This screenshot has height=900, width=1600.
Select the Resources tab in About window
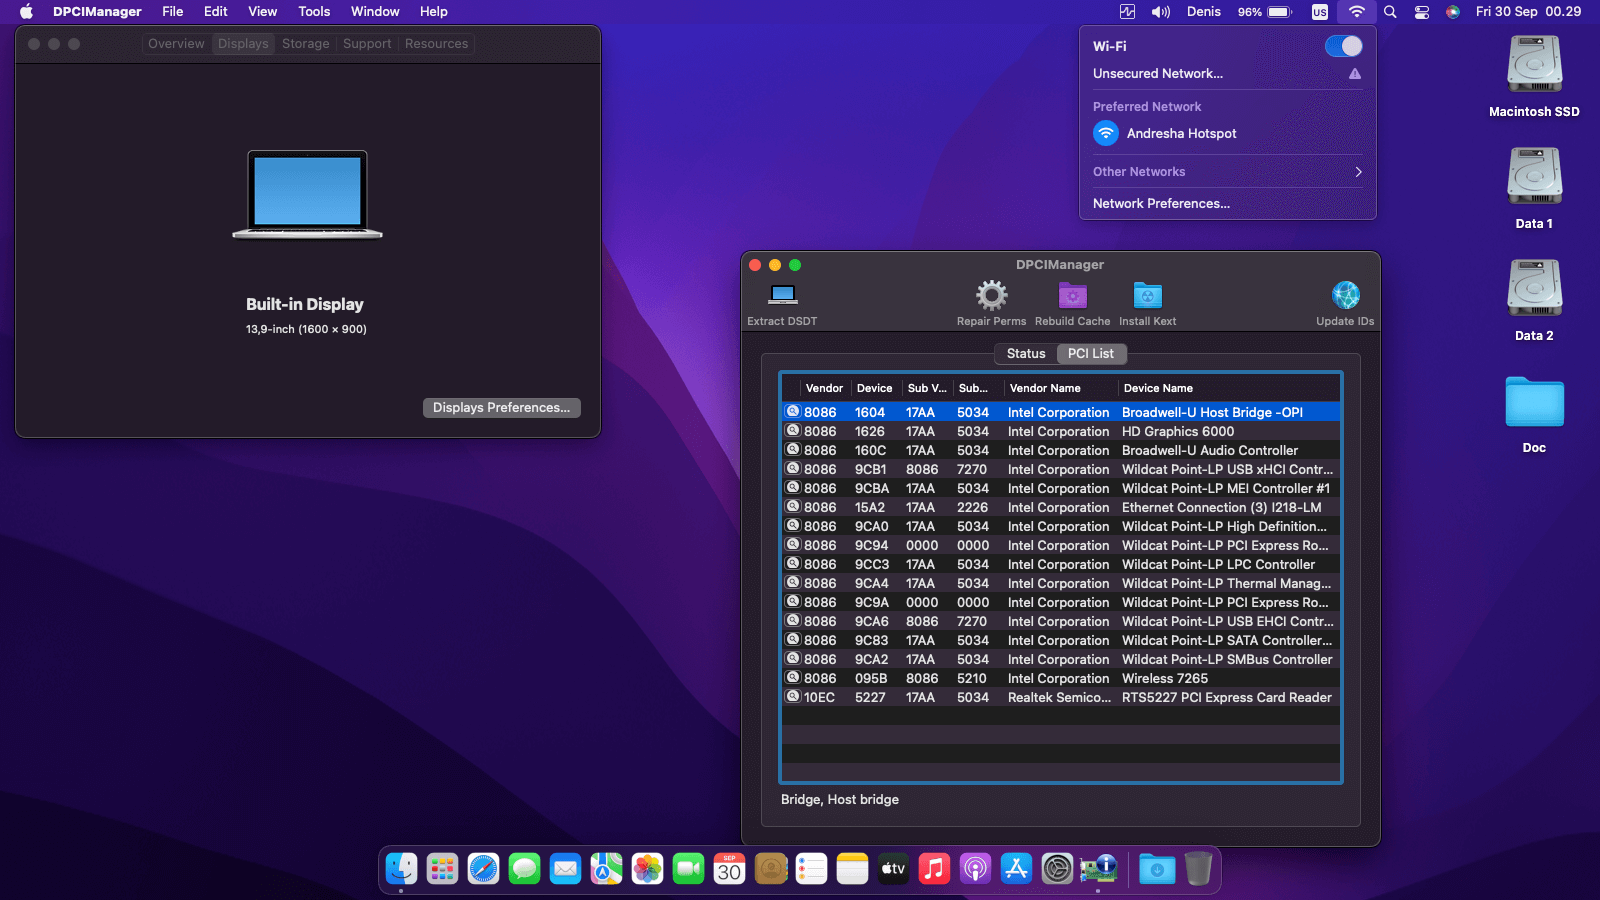tap(436, 44)
